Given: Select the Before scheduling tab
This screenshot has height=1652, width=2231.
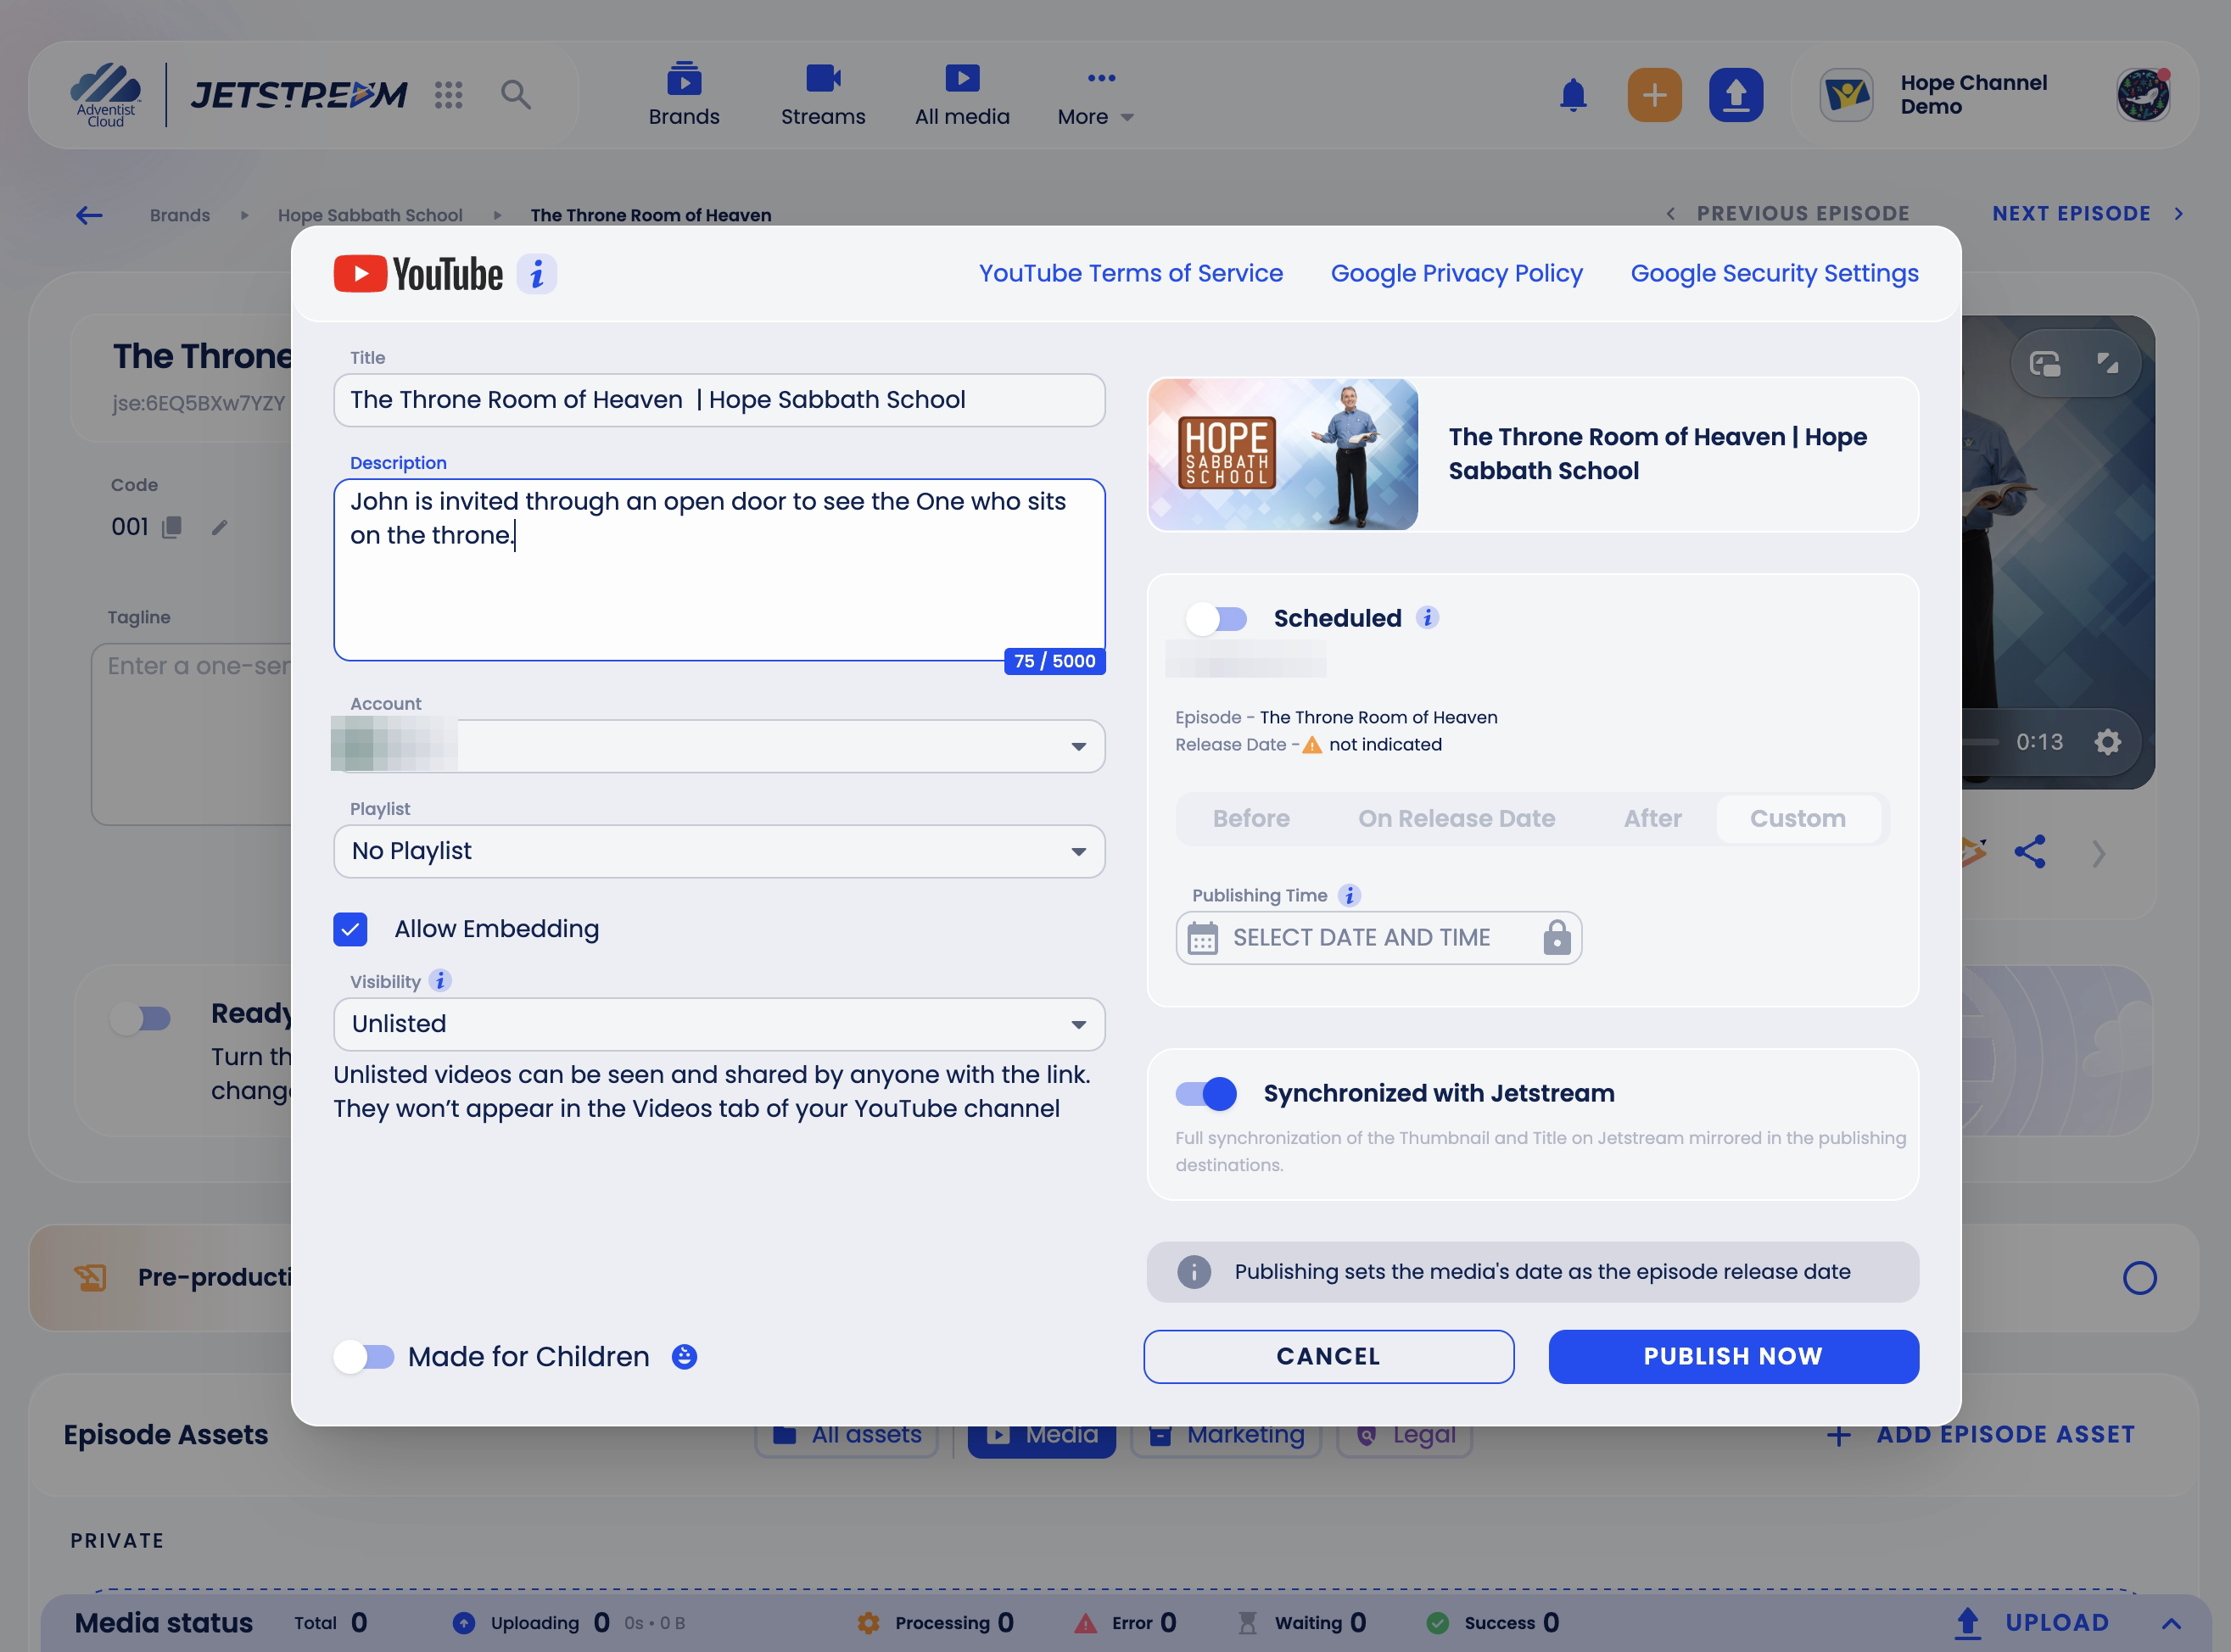Looking at the screenshot, I should tap(1251, 819).
